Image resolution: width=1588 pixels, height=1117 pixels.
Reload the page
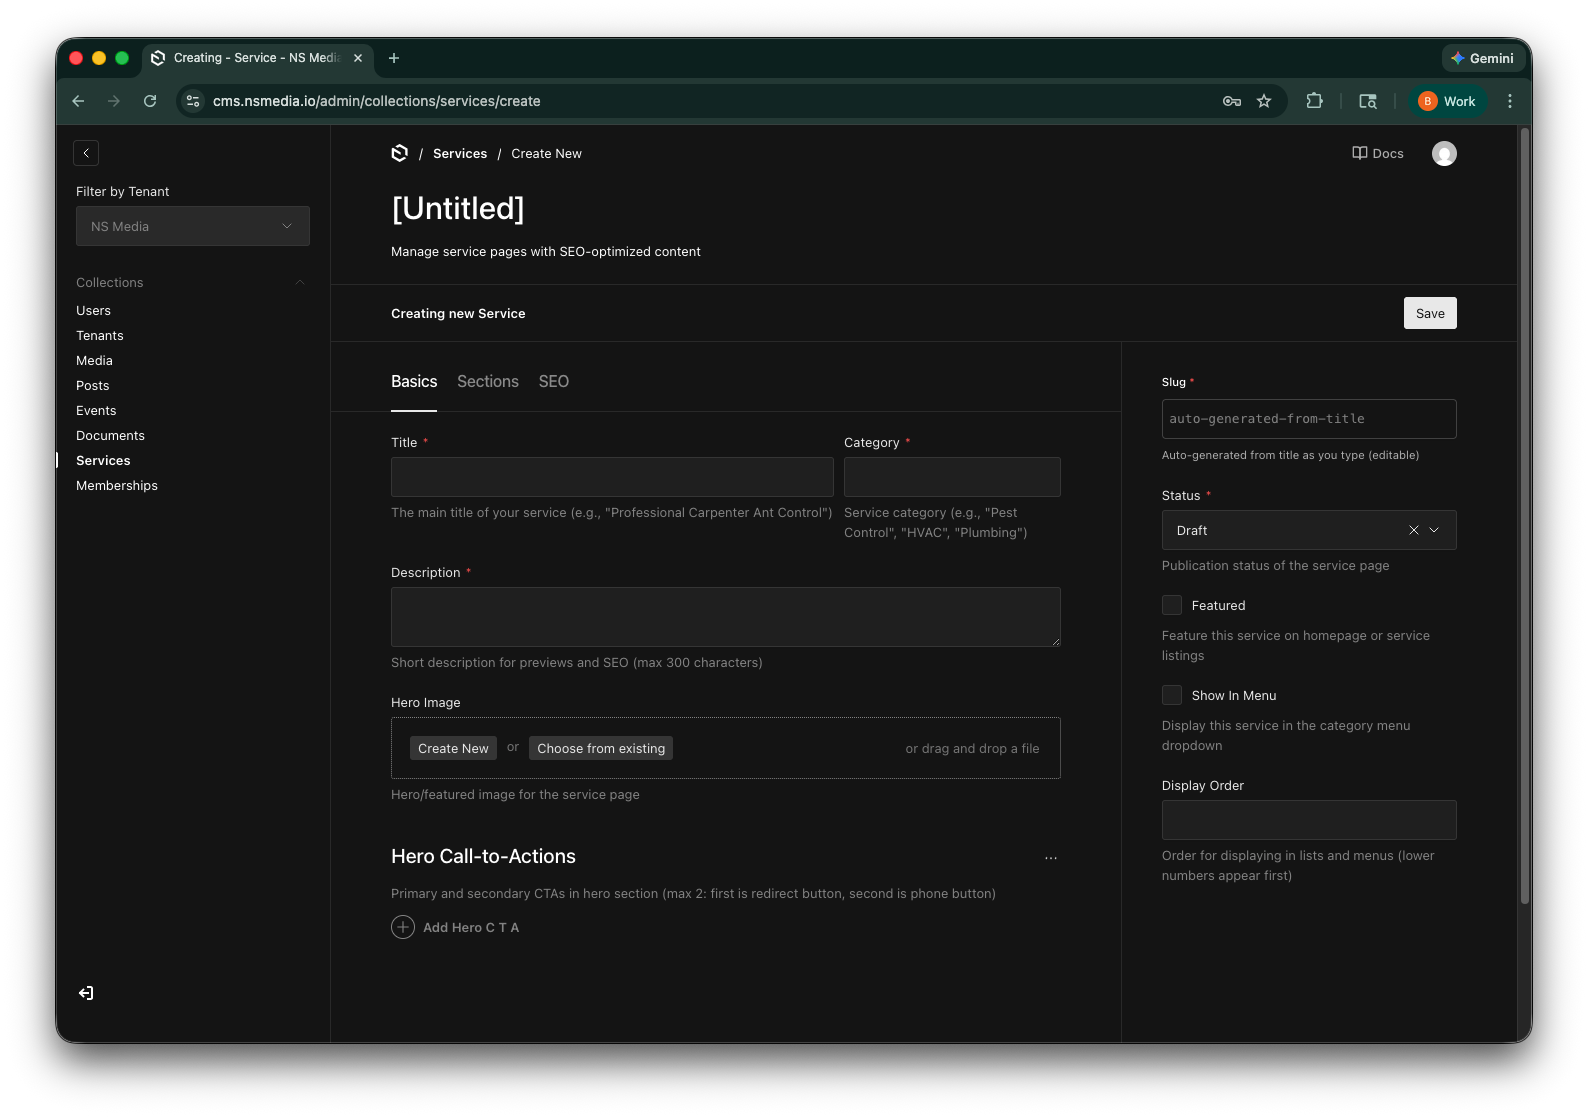[x=150, y=101]
